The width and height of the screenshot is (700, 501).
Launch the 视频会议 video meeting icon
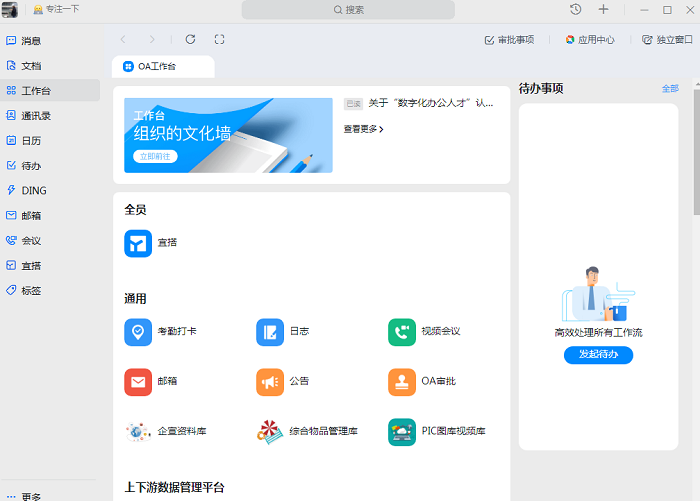point(402,332)
